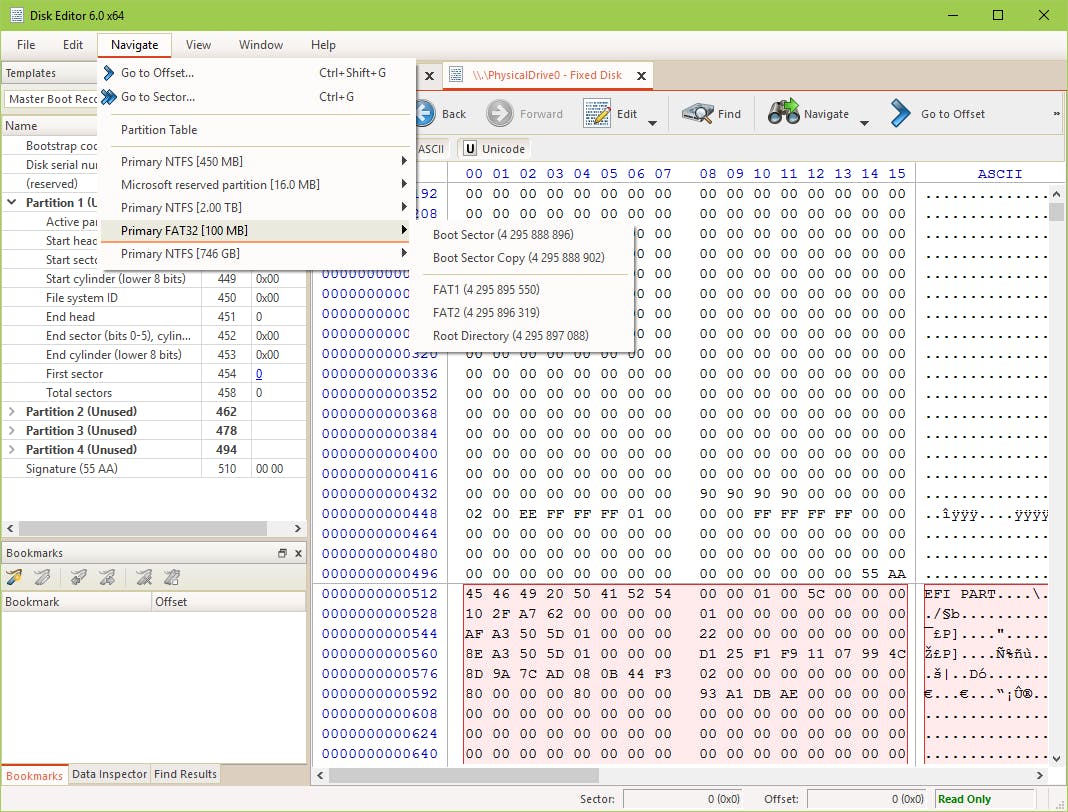Click the add bookmark icon in Bookmarks panel

tap(14, 577)
